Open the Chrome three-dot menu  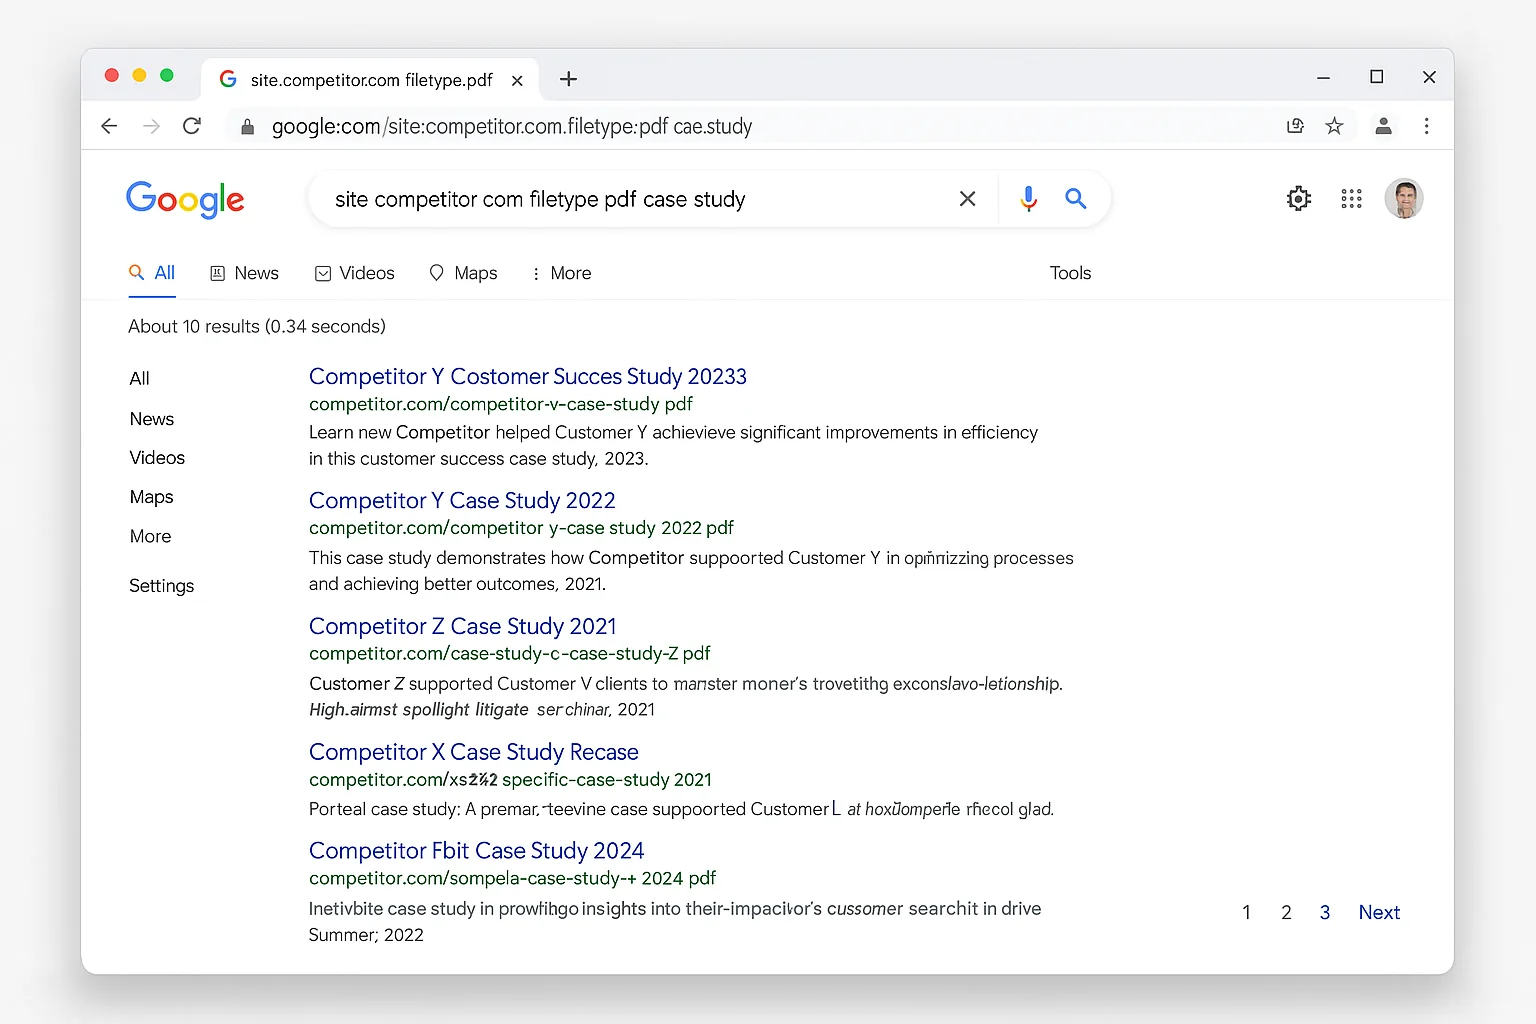click(1427, 126)
